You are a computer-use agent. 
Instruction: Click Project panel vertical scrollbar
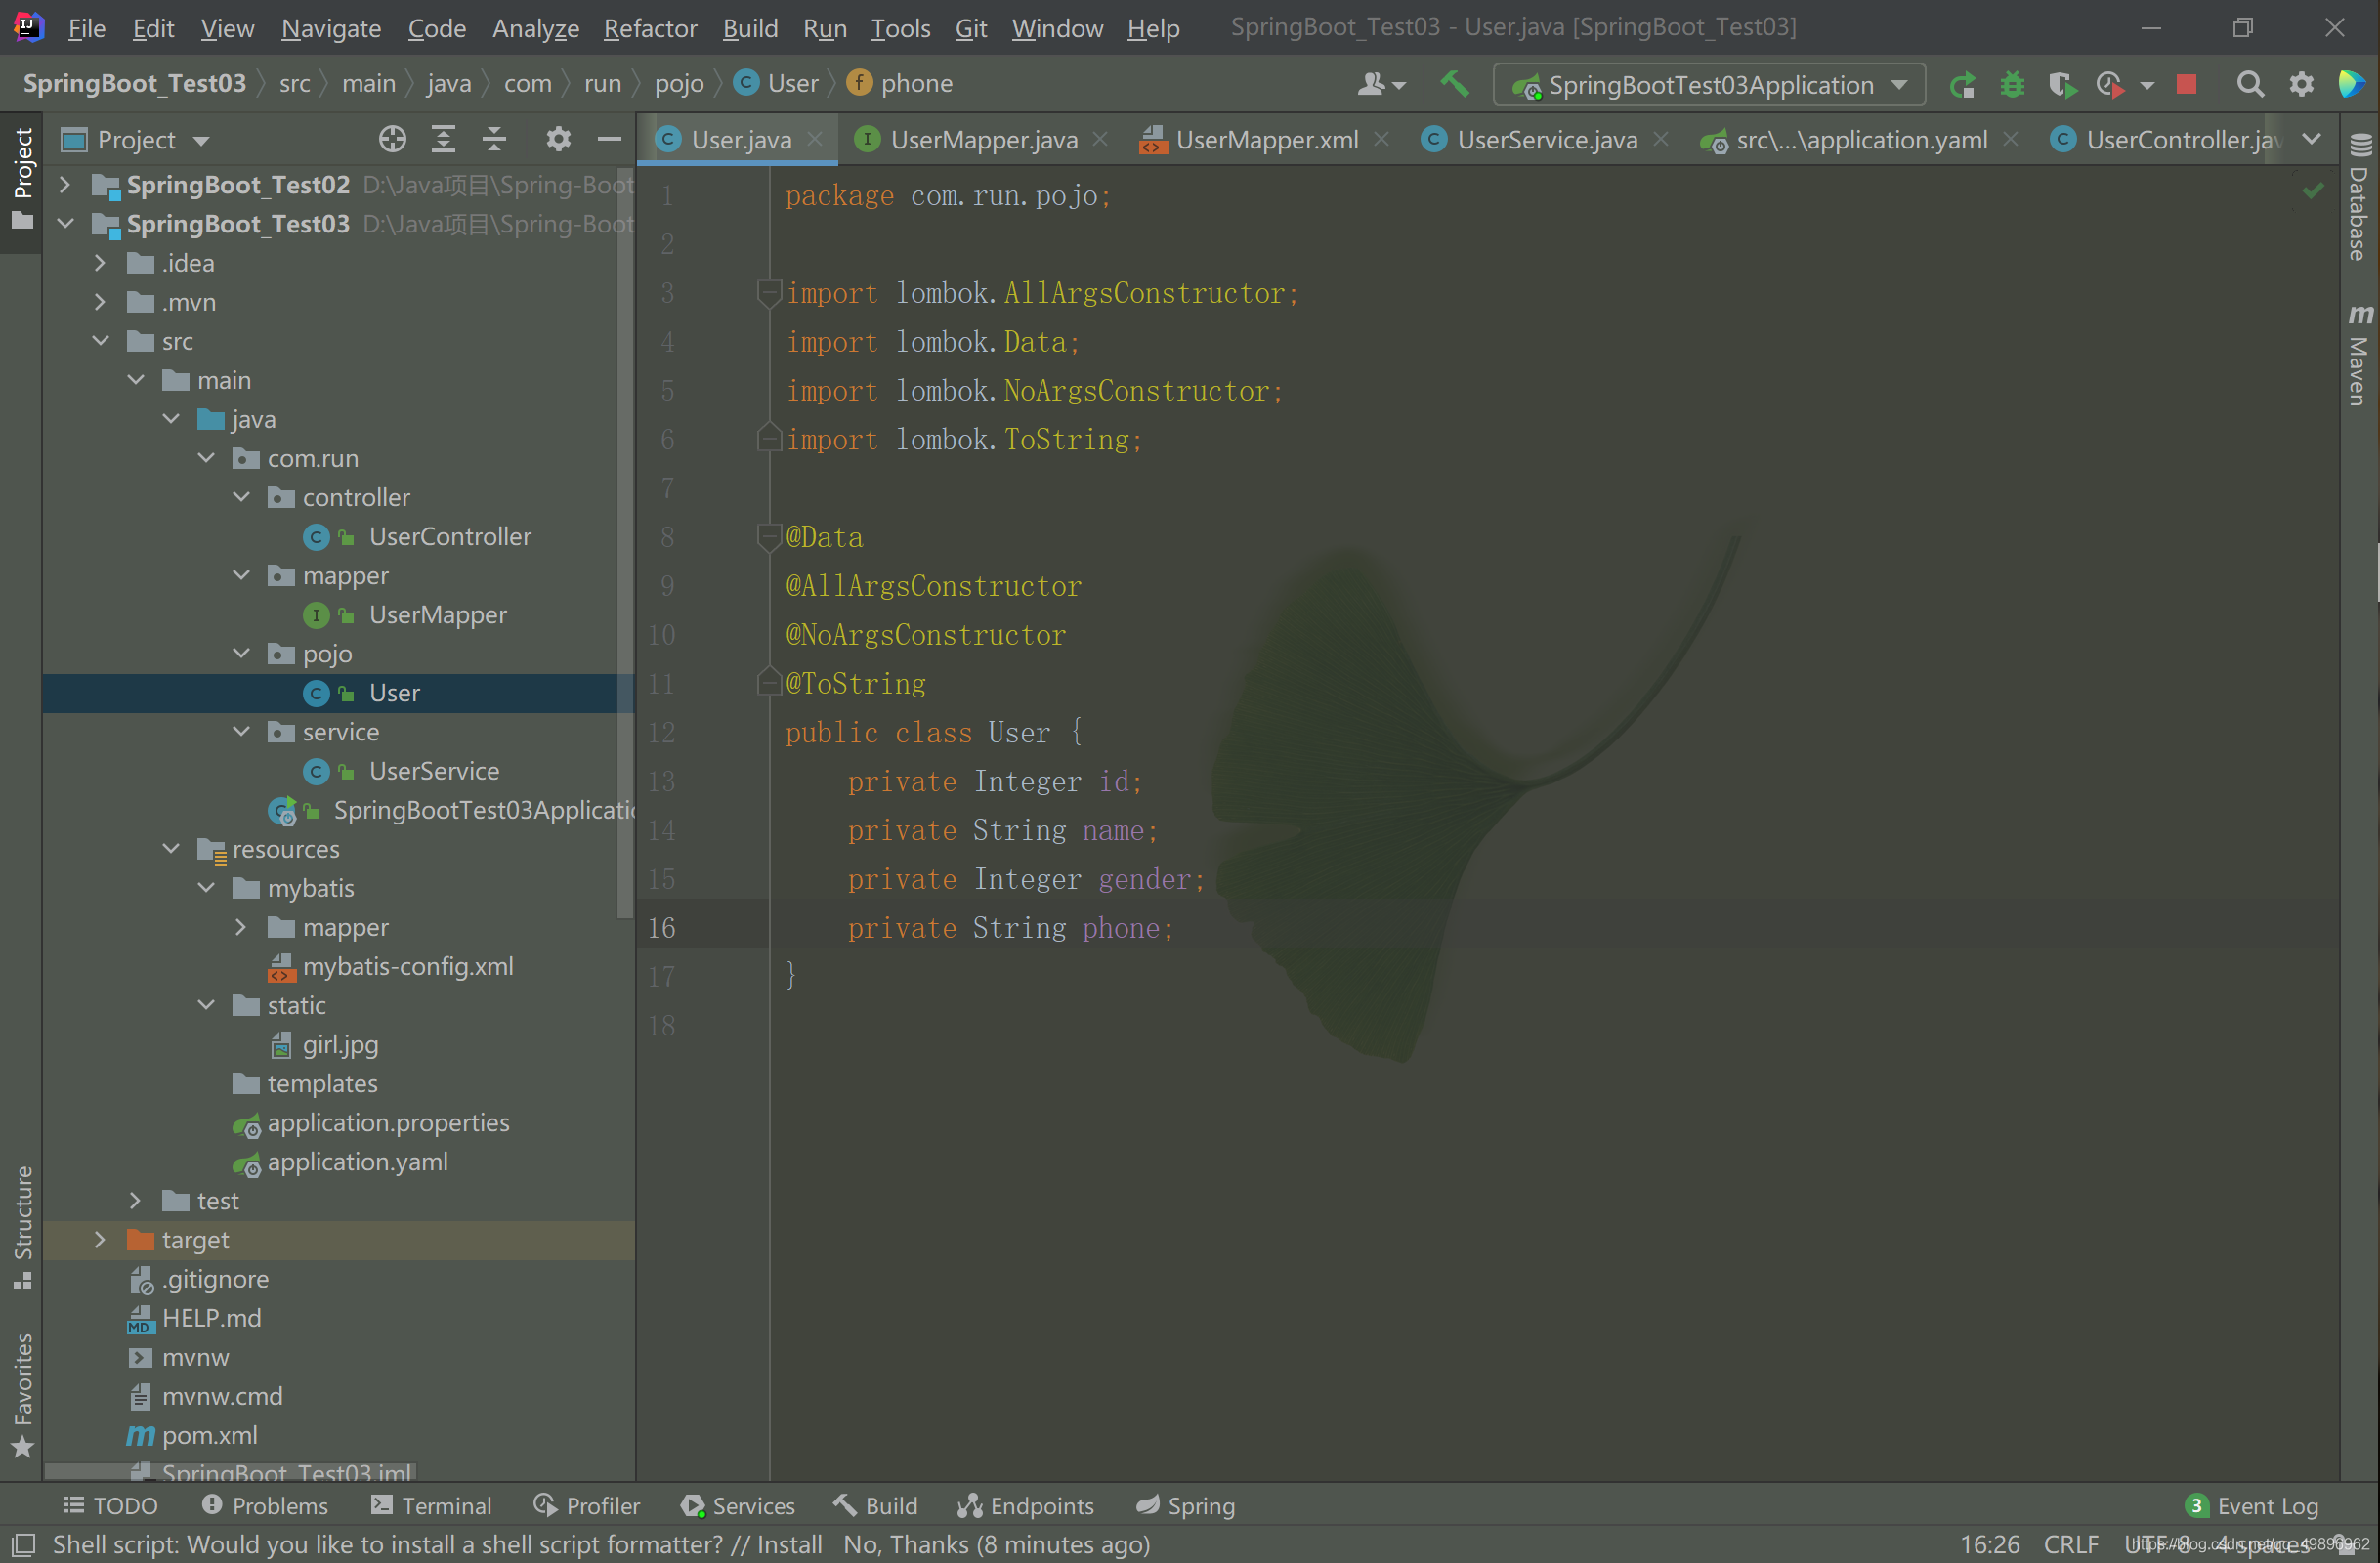tap(626, 545)
